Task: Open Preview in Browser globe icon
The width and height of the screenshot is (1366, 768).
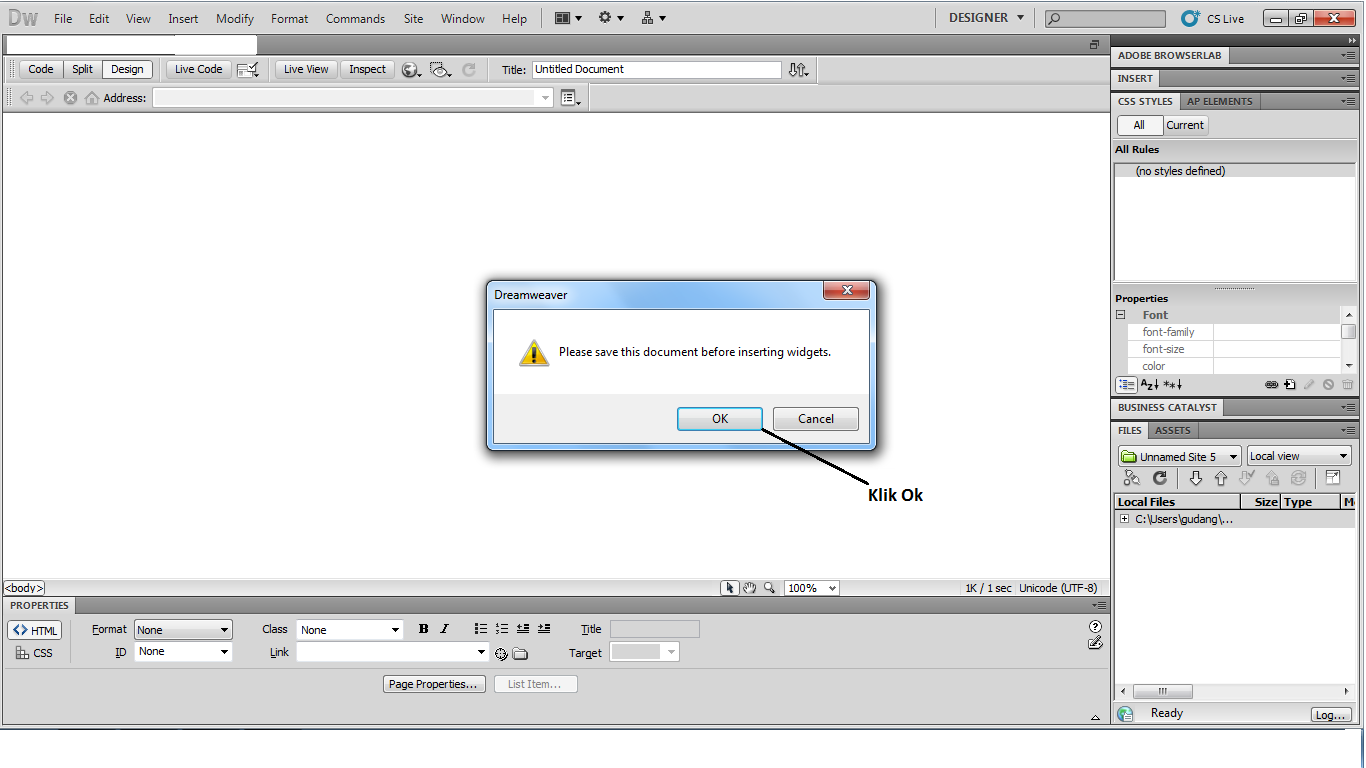Action: (x=411, y=70)
